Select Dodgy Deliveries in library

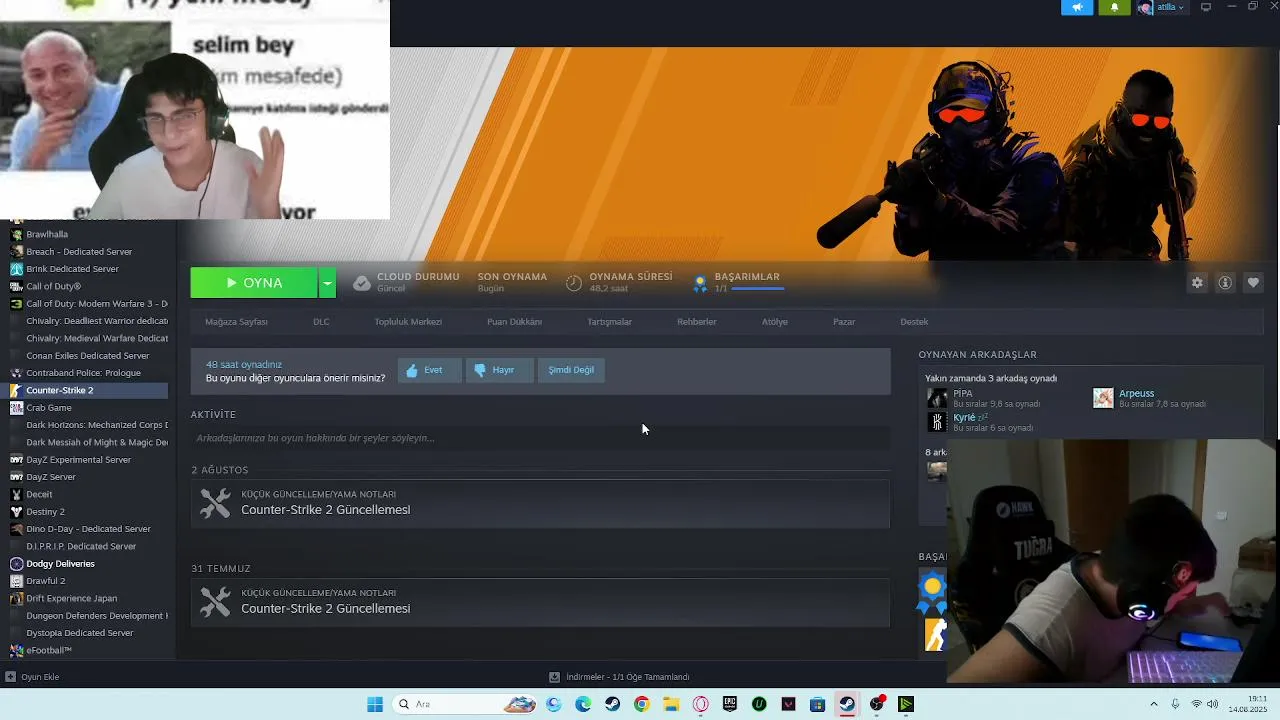[x=60, y=564]
